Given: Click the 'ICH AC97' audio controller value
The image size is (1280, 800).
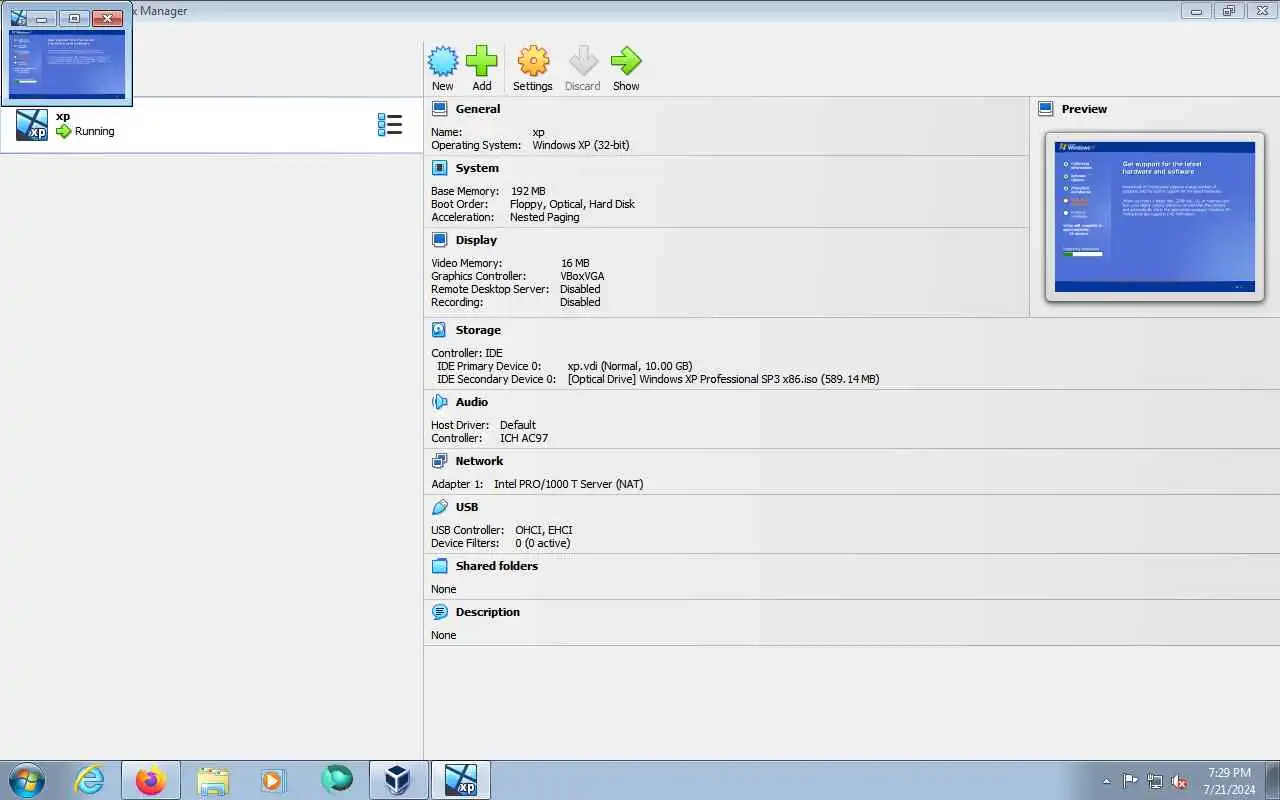Looking at the screenshot, I should pos(524,438).
